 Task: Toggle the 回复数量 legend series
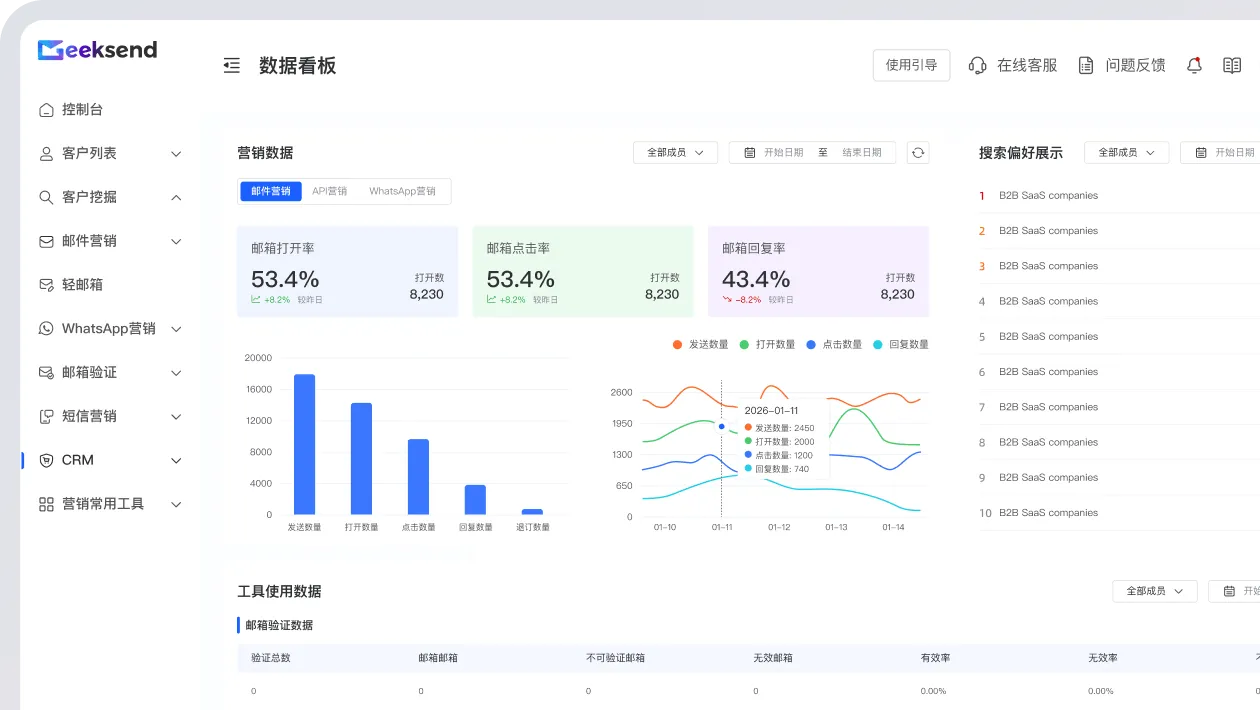(x=900, y=345)
